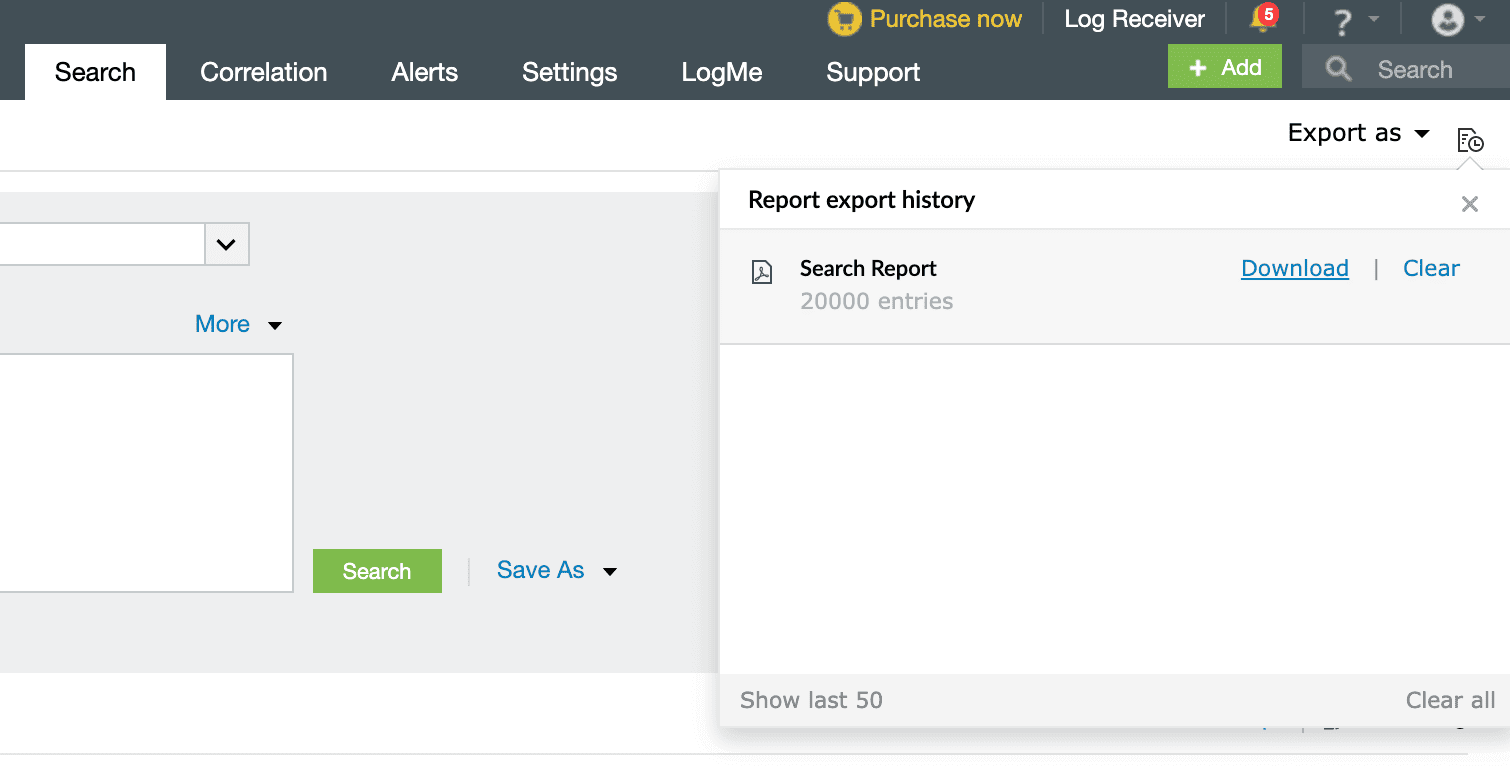This screenshot has width=1510, height=766.
Task: Go to the Settings tab
Action: tap(569, 72)
